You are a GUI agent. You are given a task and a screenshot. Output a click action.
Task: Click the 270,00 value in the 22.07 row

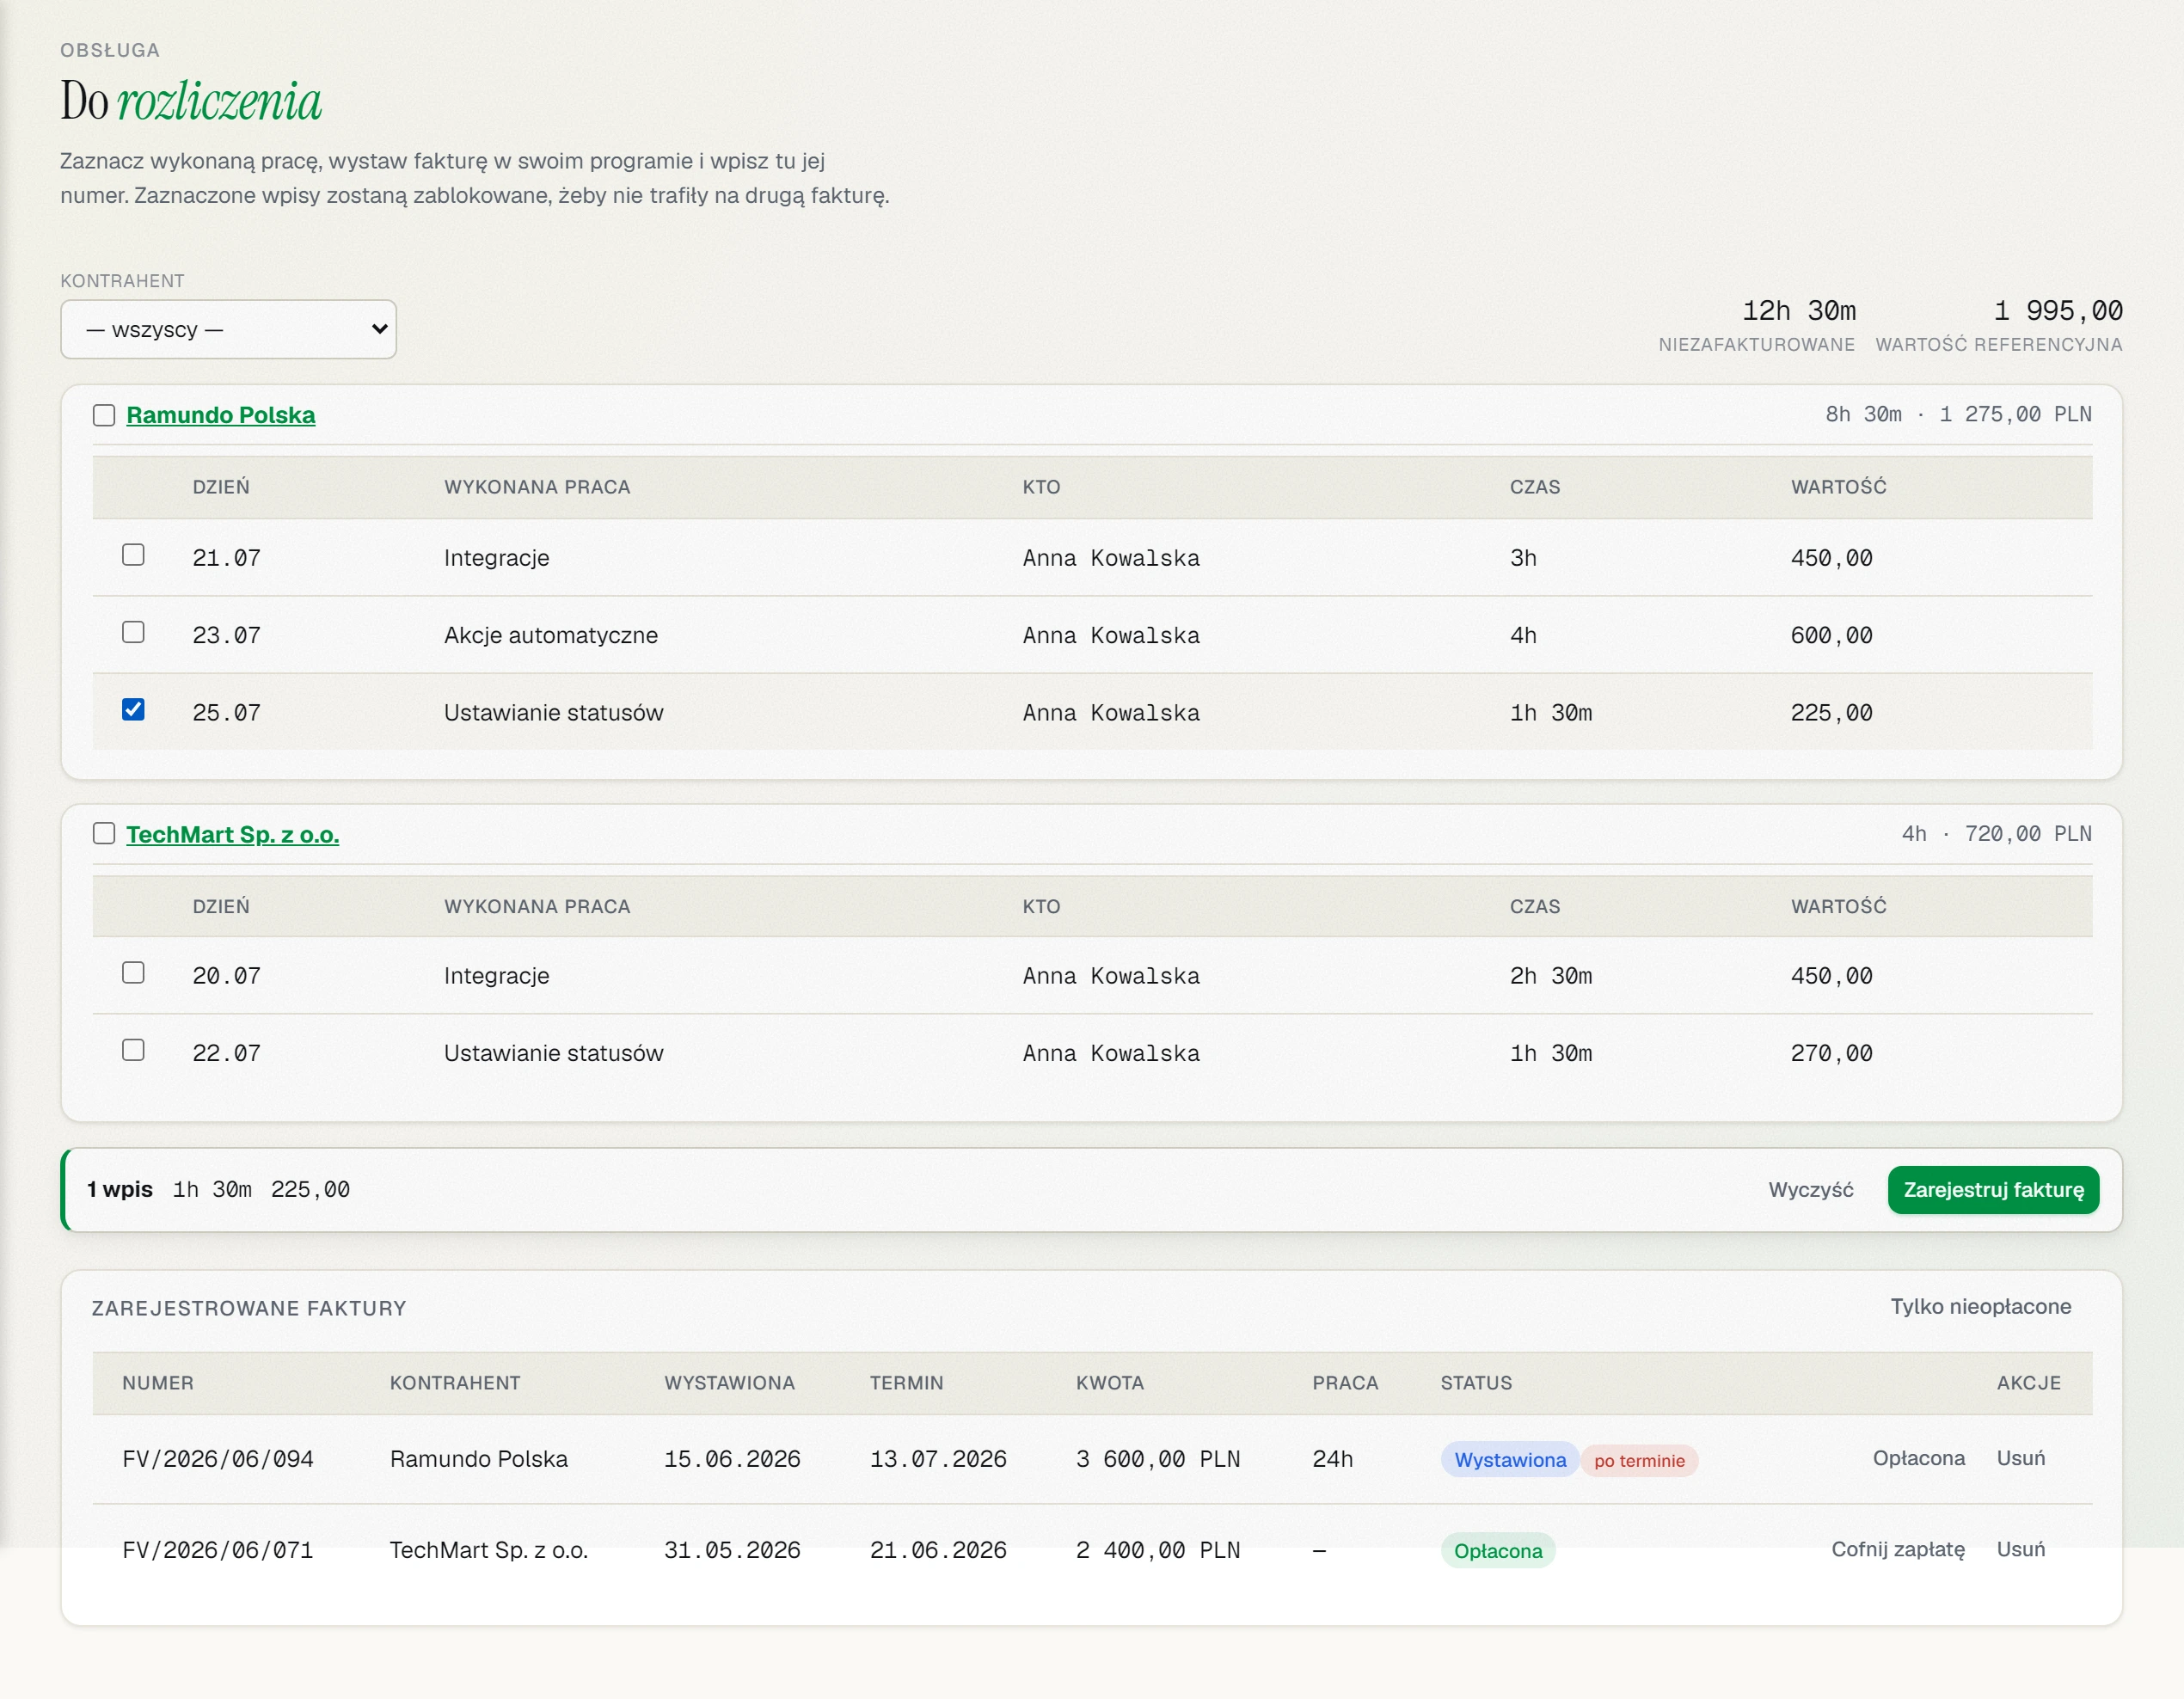point(1832,1054)
